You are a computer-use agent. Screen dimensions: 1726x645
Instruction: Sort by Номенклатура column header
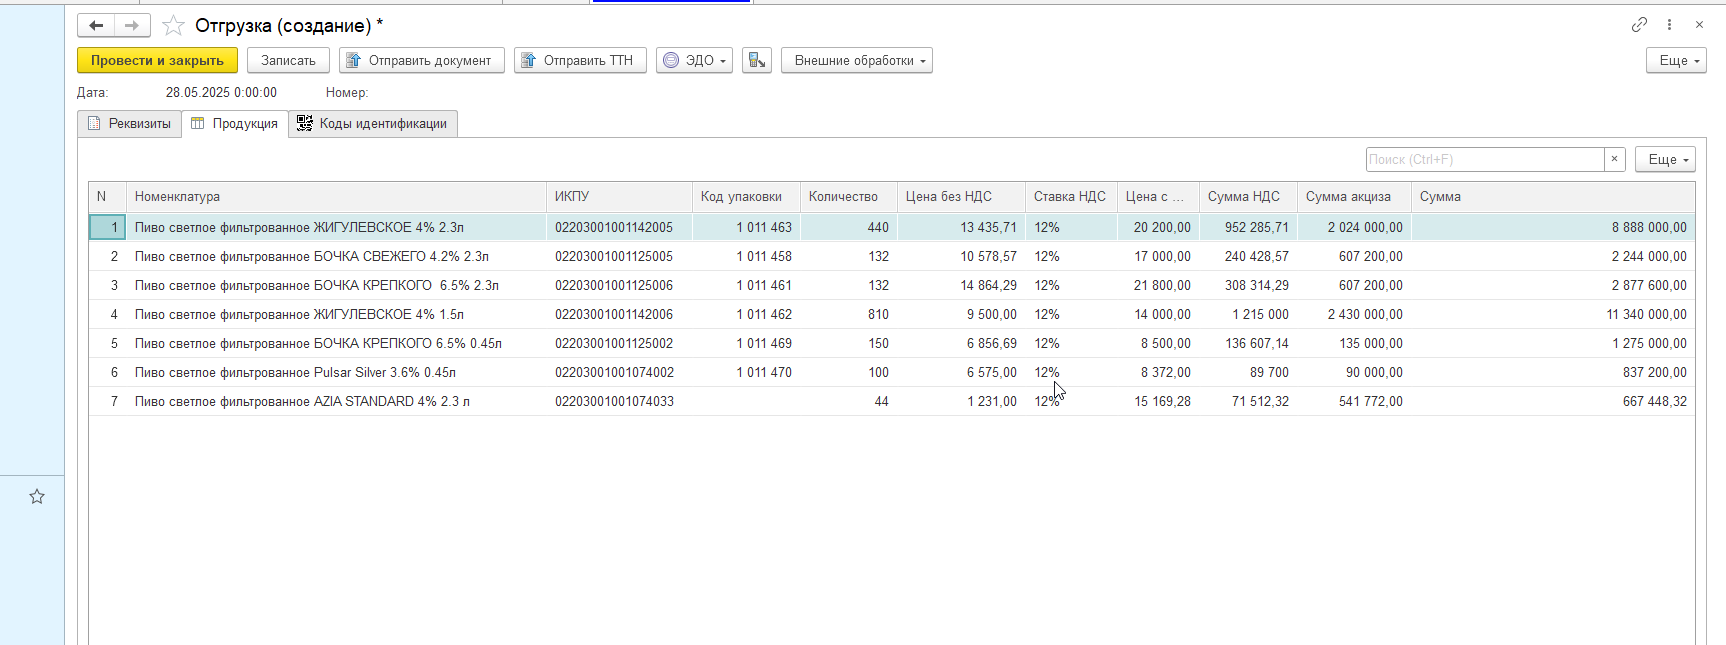click(x=336, y=197)
